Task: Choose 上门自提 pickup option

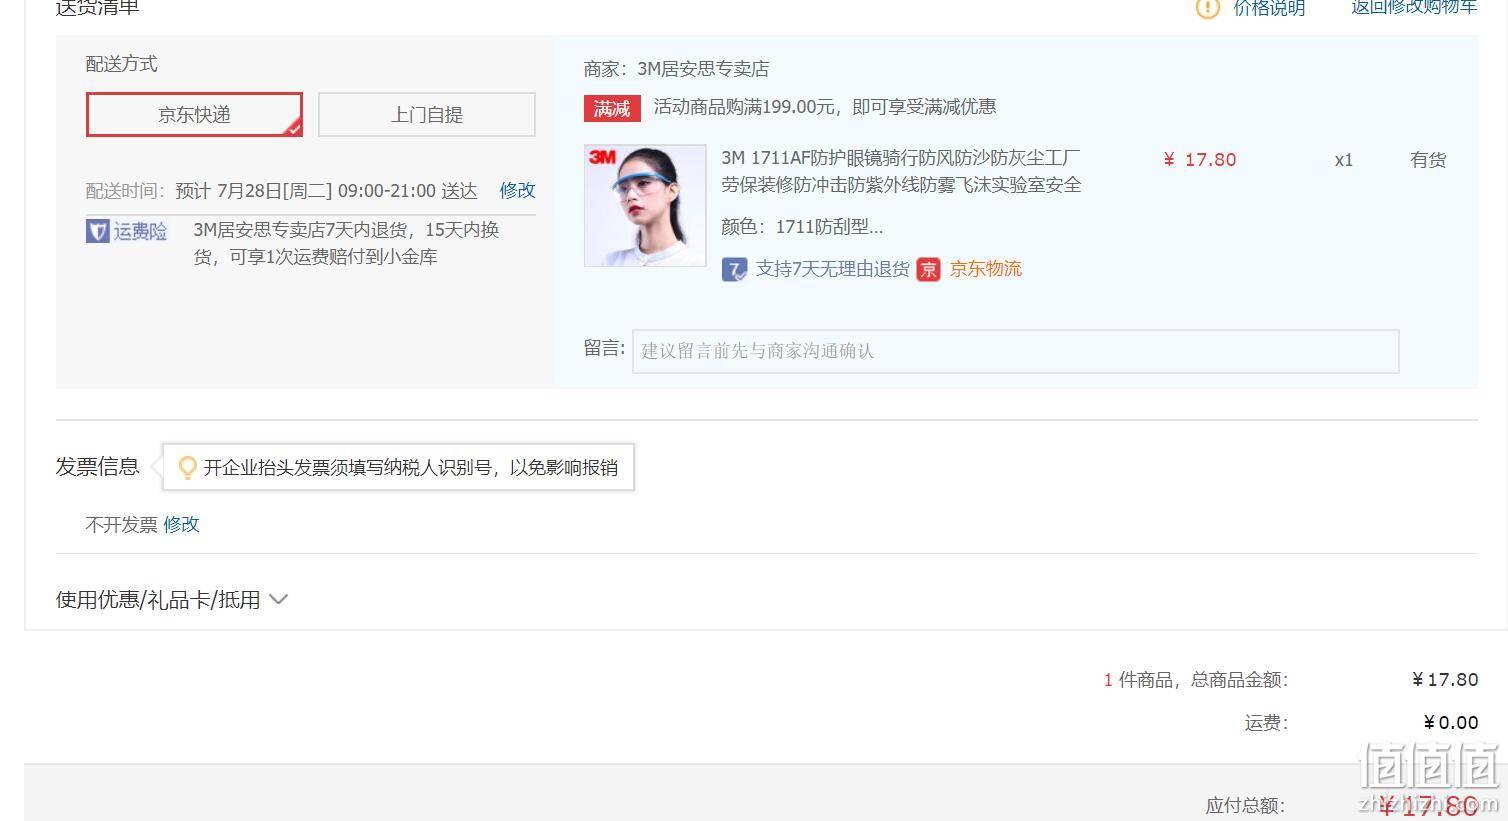Action: pos(427,114)
